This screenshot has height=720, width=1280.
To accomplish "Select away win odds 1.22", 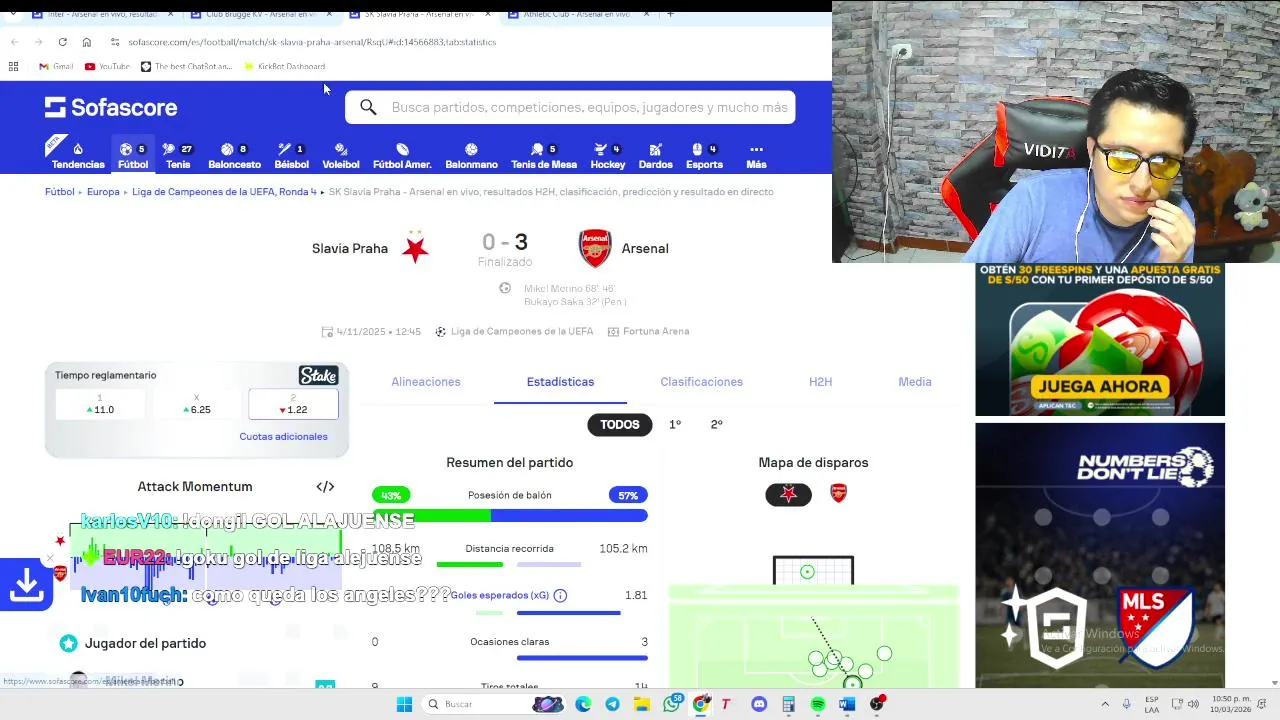I will 293,404.
